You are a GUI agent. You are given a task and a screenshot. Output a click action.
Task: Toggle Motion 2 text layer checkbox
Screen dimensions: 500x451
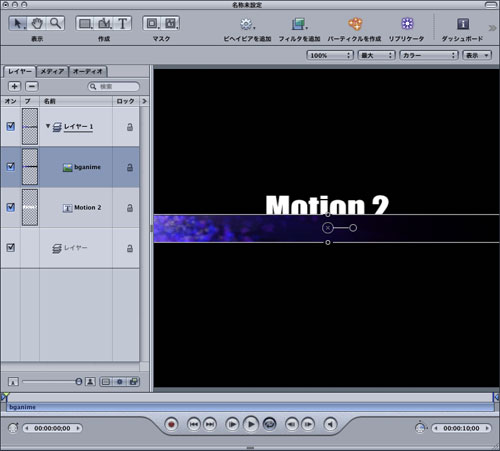click(x=11, y=207)
